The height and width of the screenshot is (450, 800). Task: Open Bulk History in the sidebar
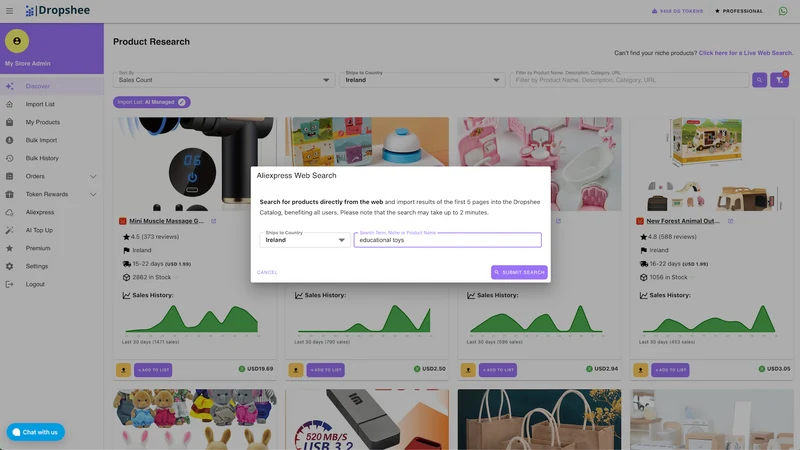(52, 158)
